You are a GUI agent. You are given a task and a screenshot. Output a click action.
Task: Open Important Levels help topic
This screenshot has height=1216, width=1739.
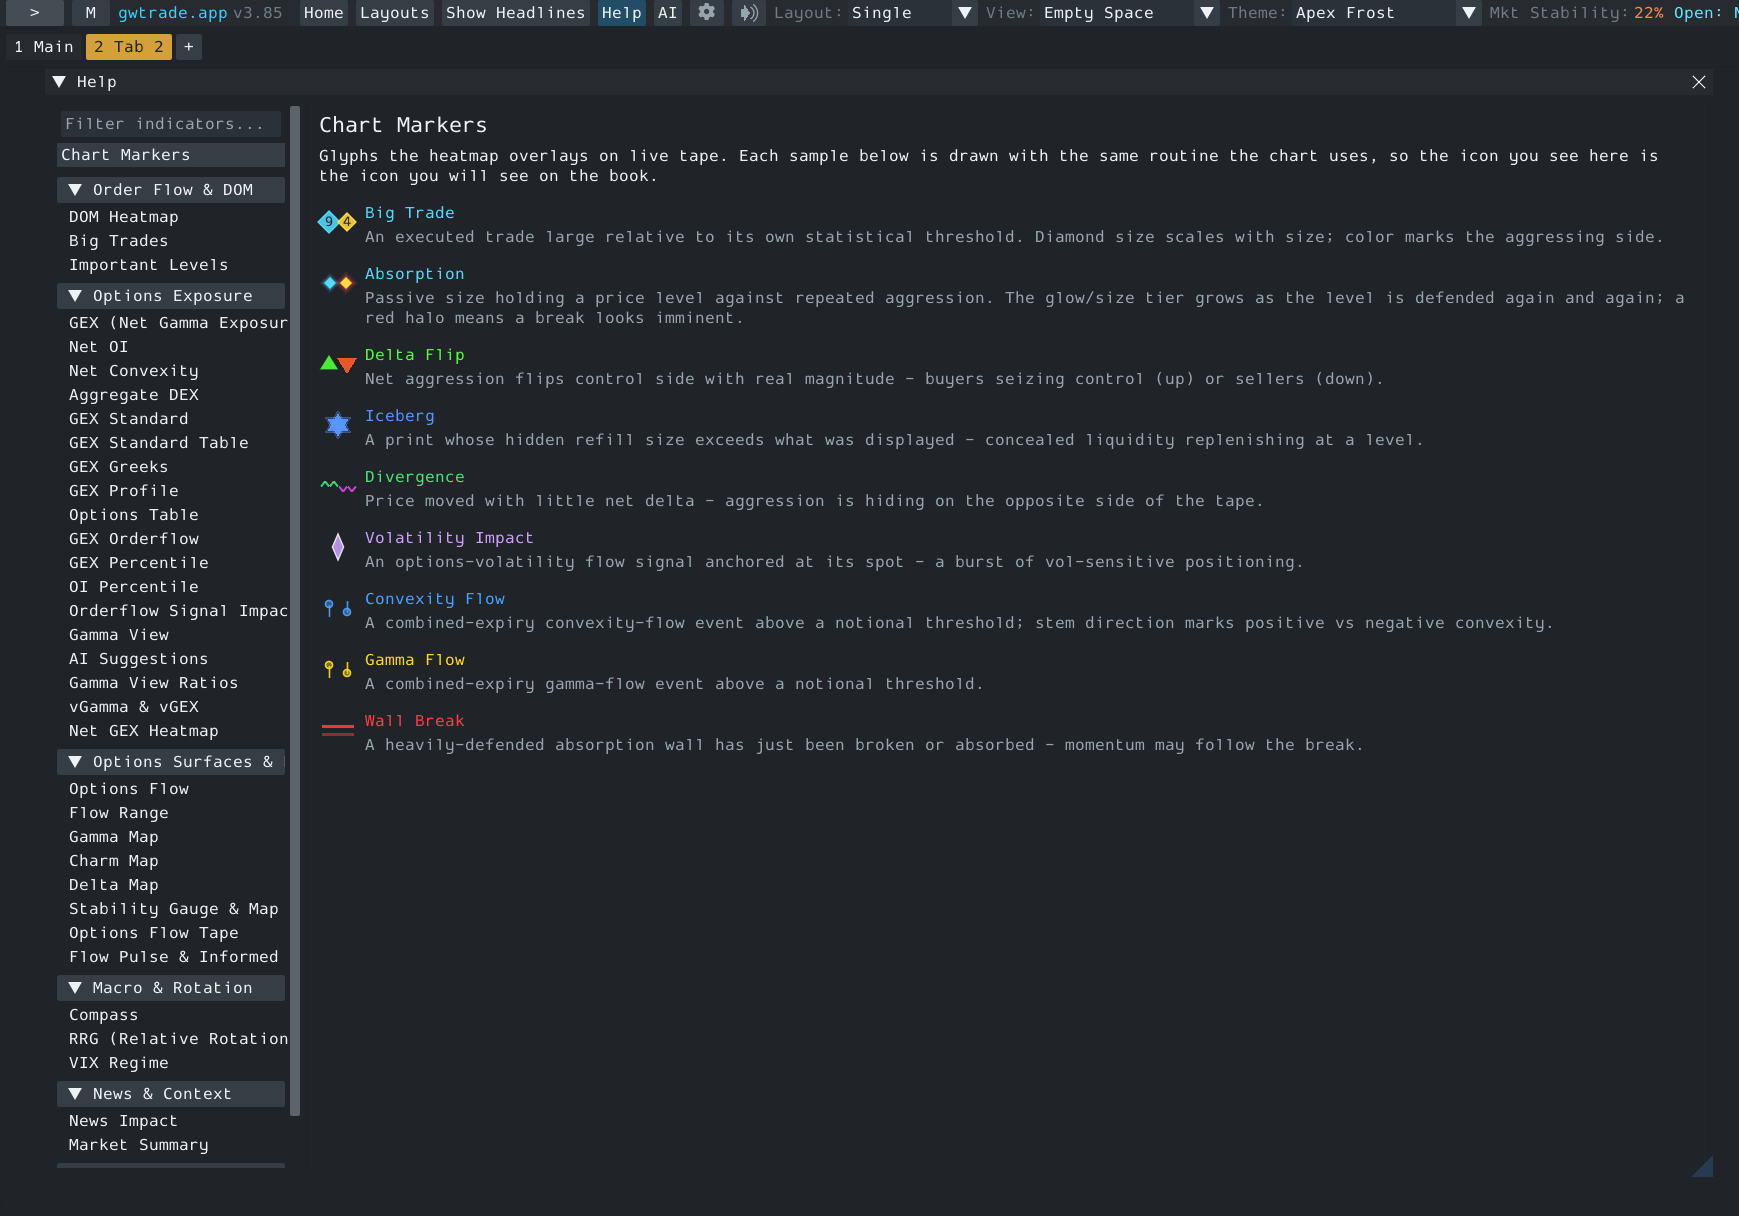[x=149, y=265]
